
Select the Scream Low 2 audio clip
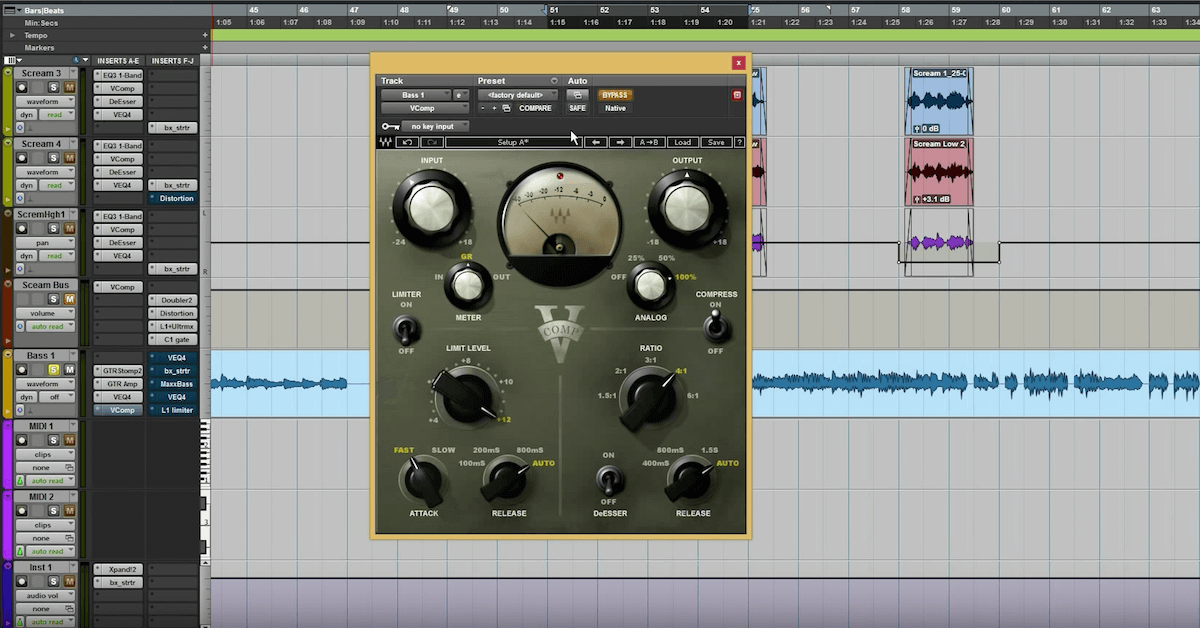939,172
